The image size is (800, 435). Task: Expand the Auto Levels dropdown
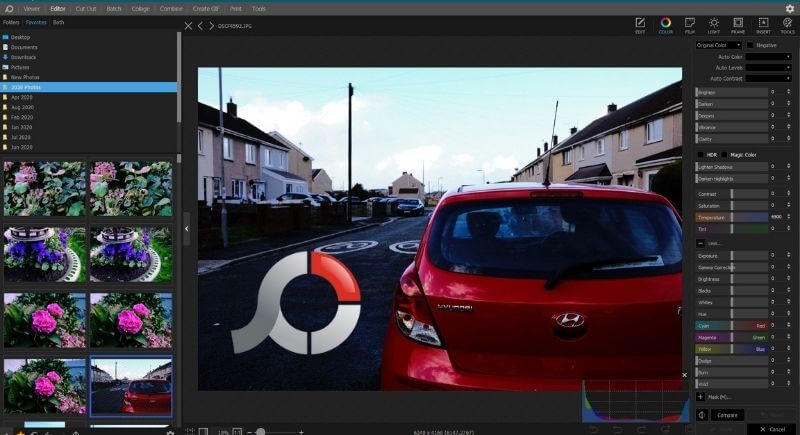pos(768,67)
